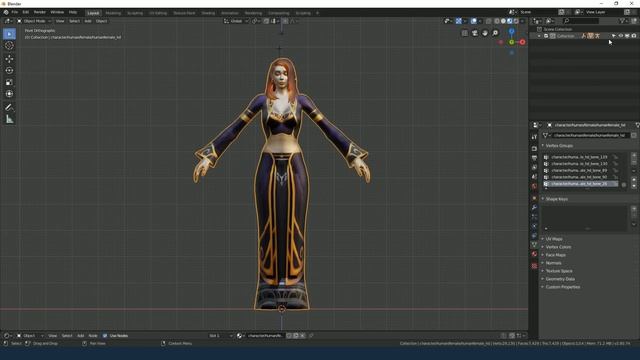Open the World properties tab
Viewport: 640px width, 360px height.
click(534, 186)
